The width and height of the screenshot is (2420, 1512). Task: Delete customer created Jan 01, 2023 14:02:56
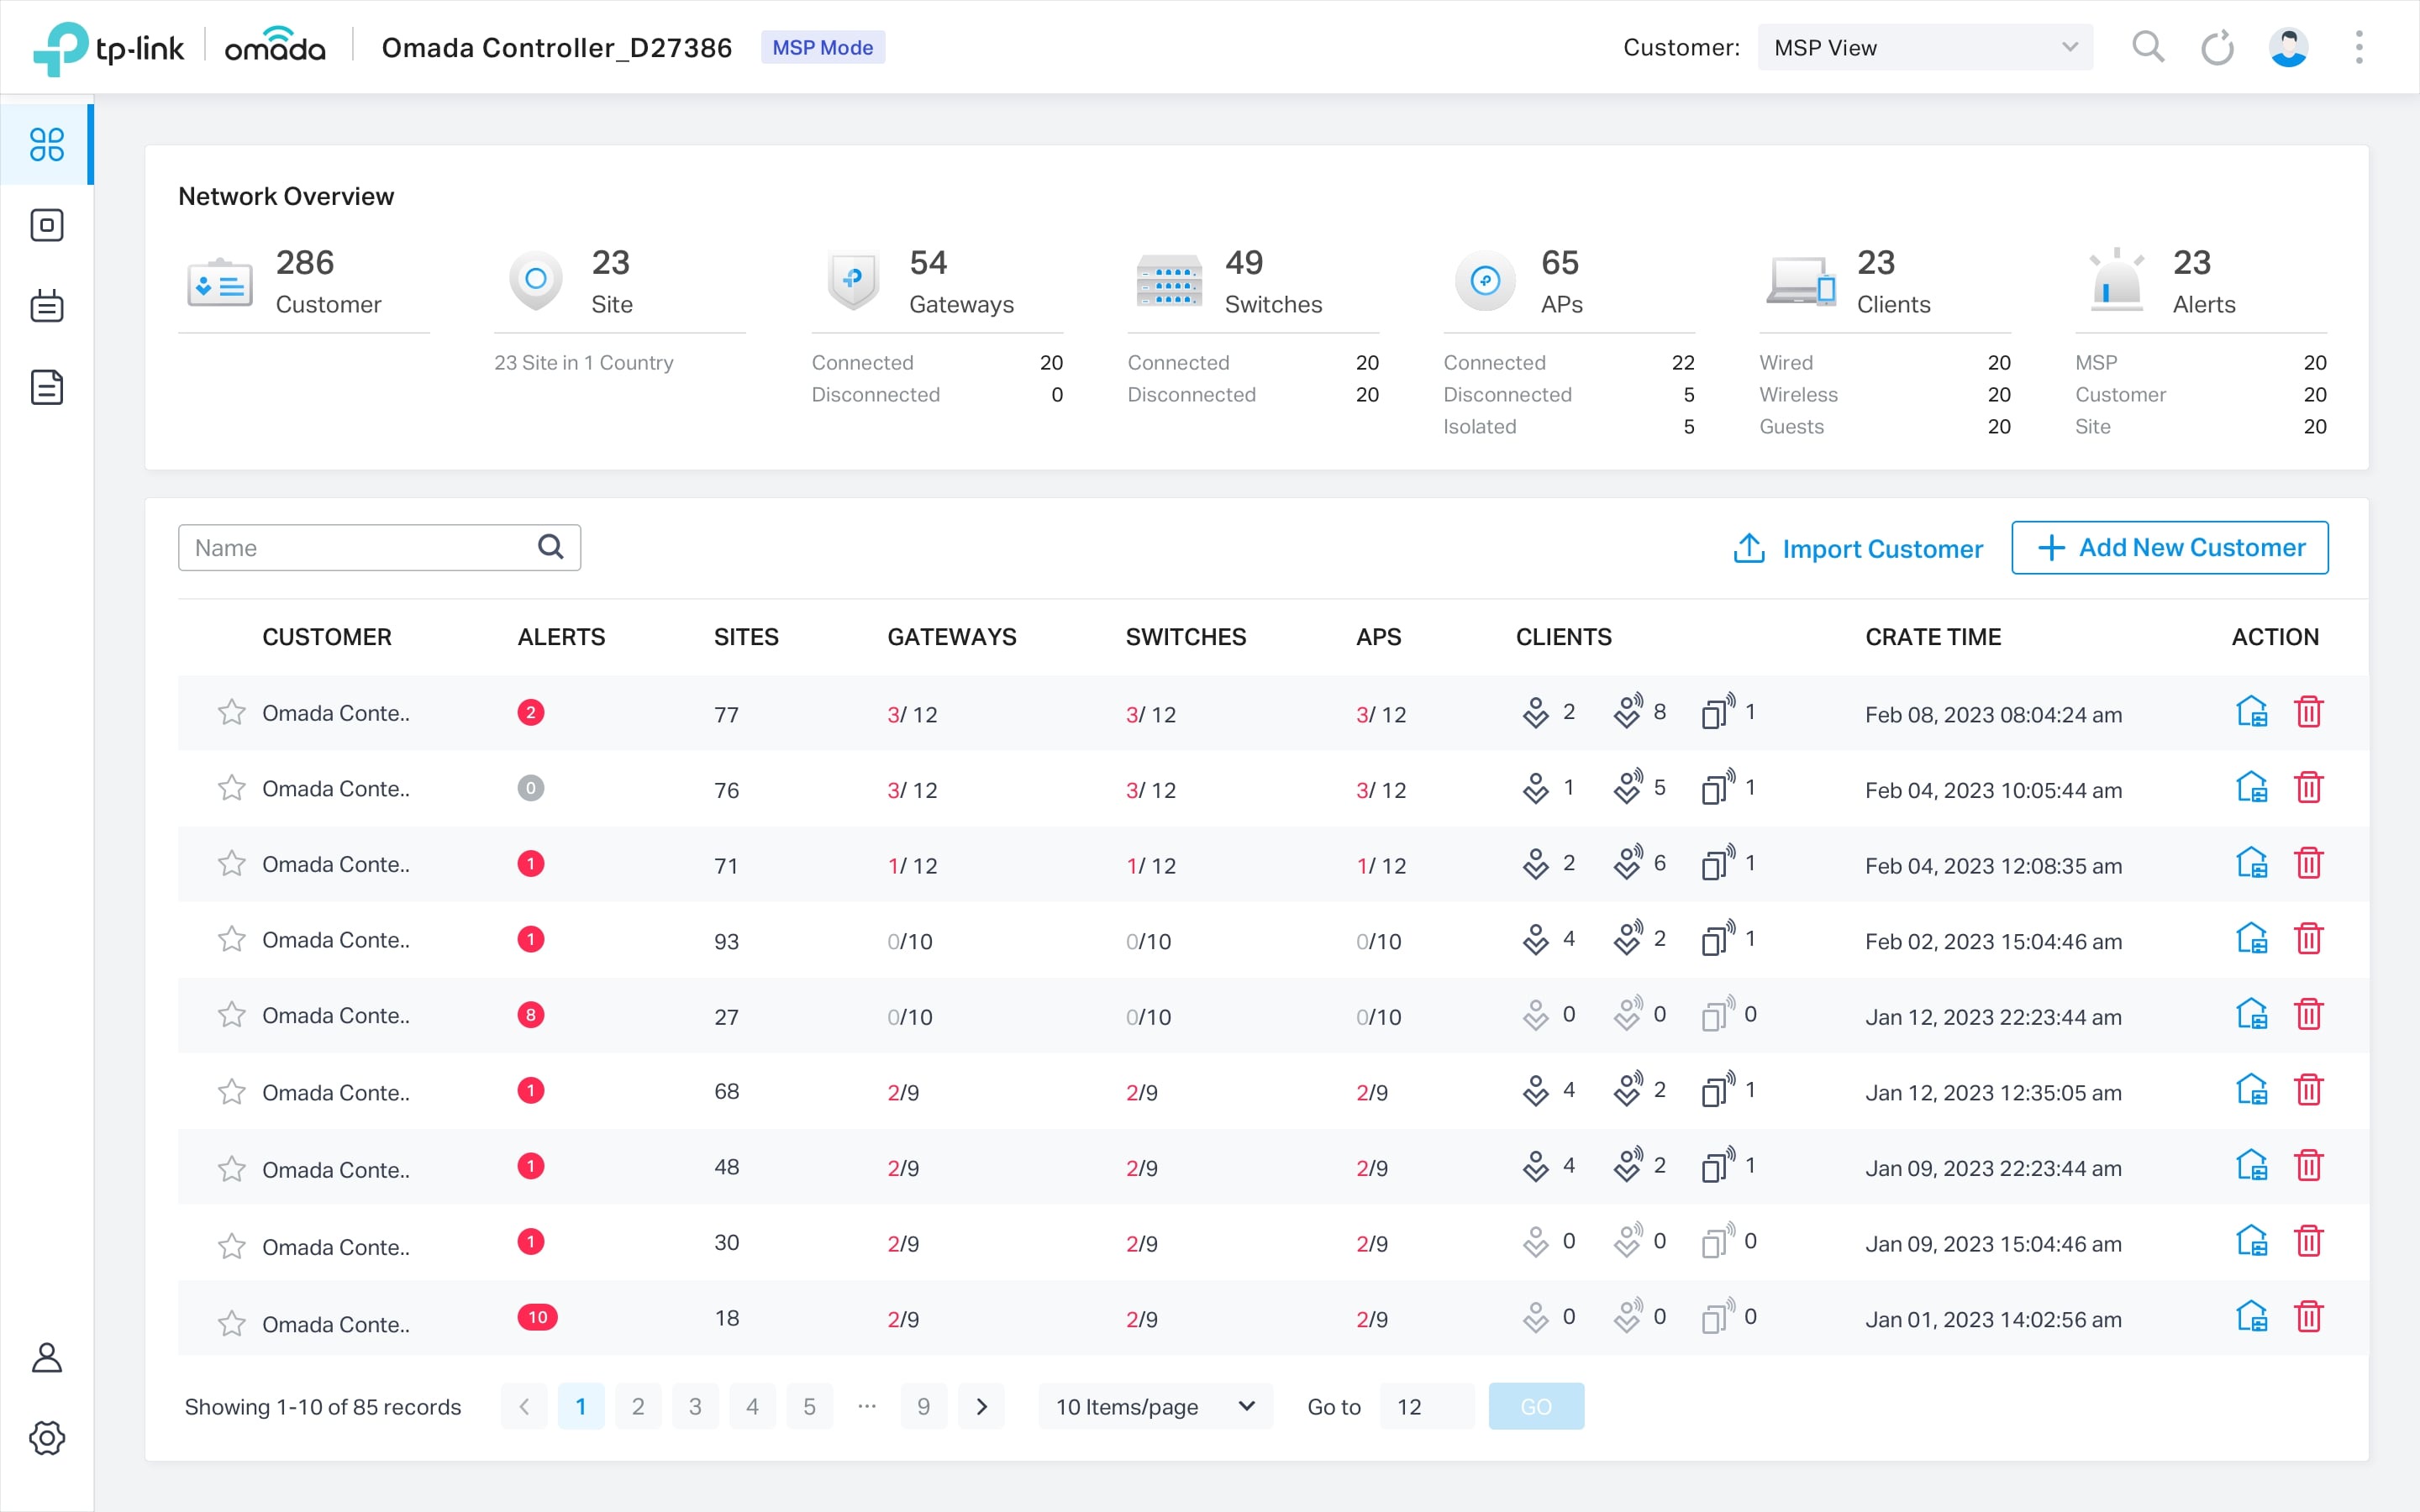tap(2309, 1317)
